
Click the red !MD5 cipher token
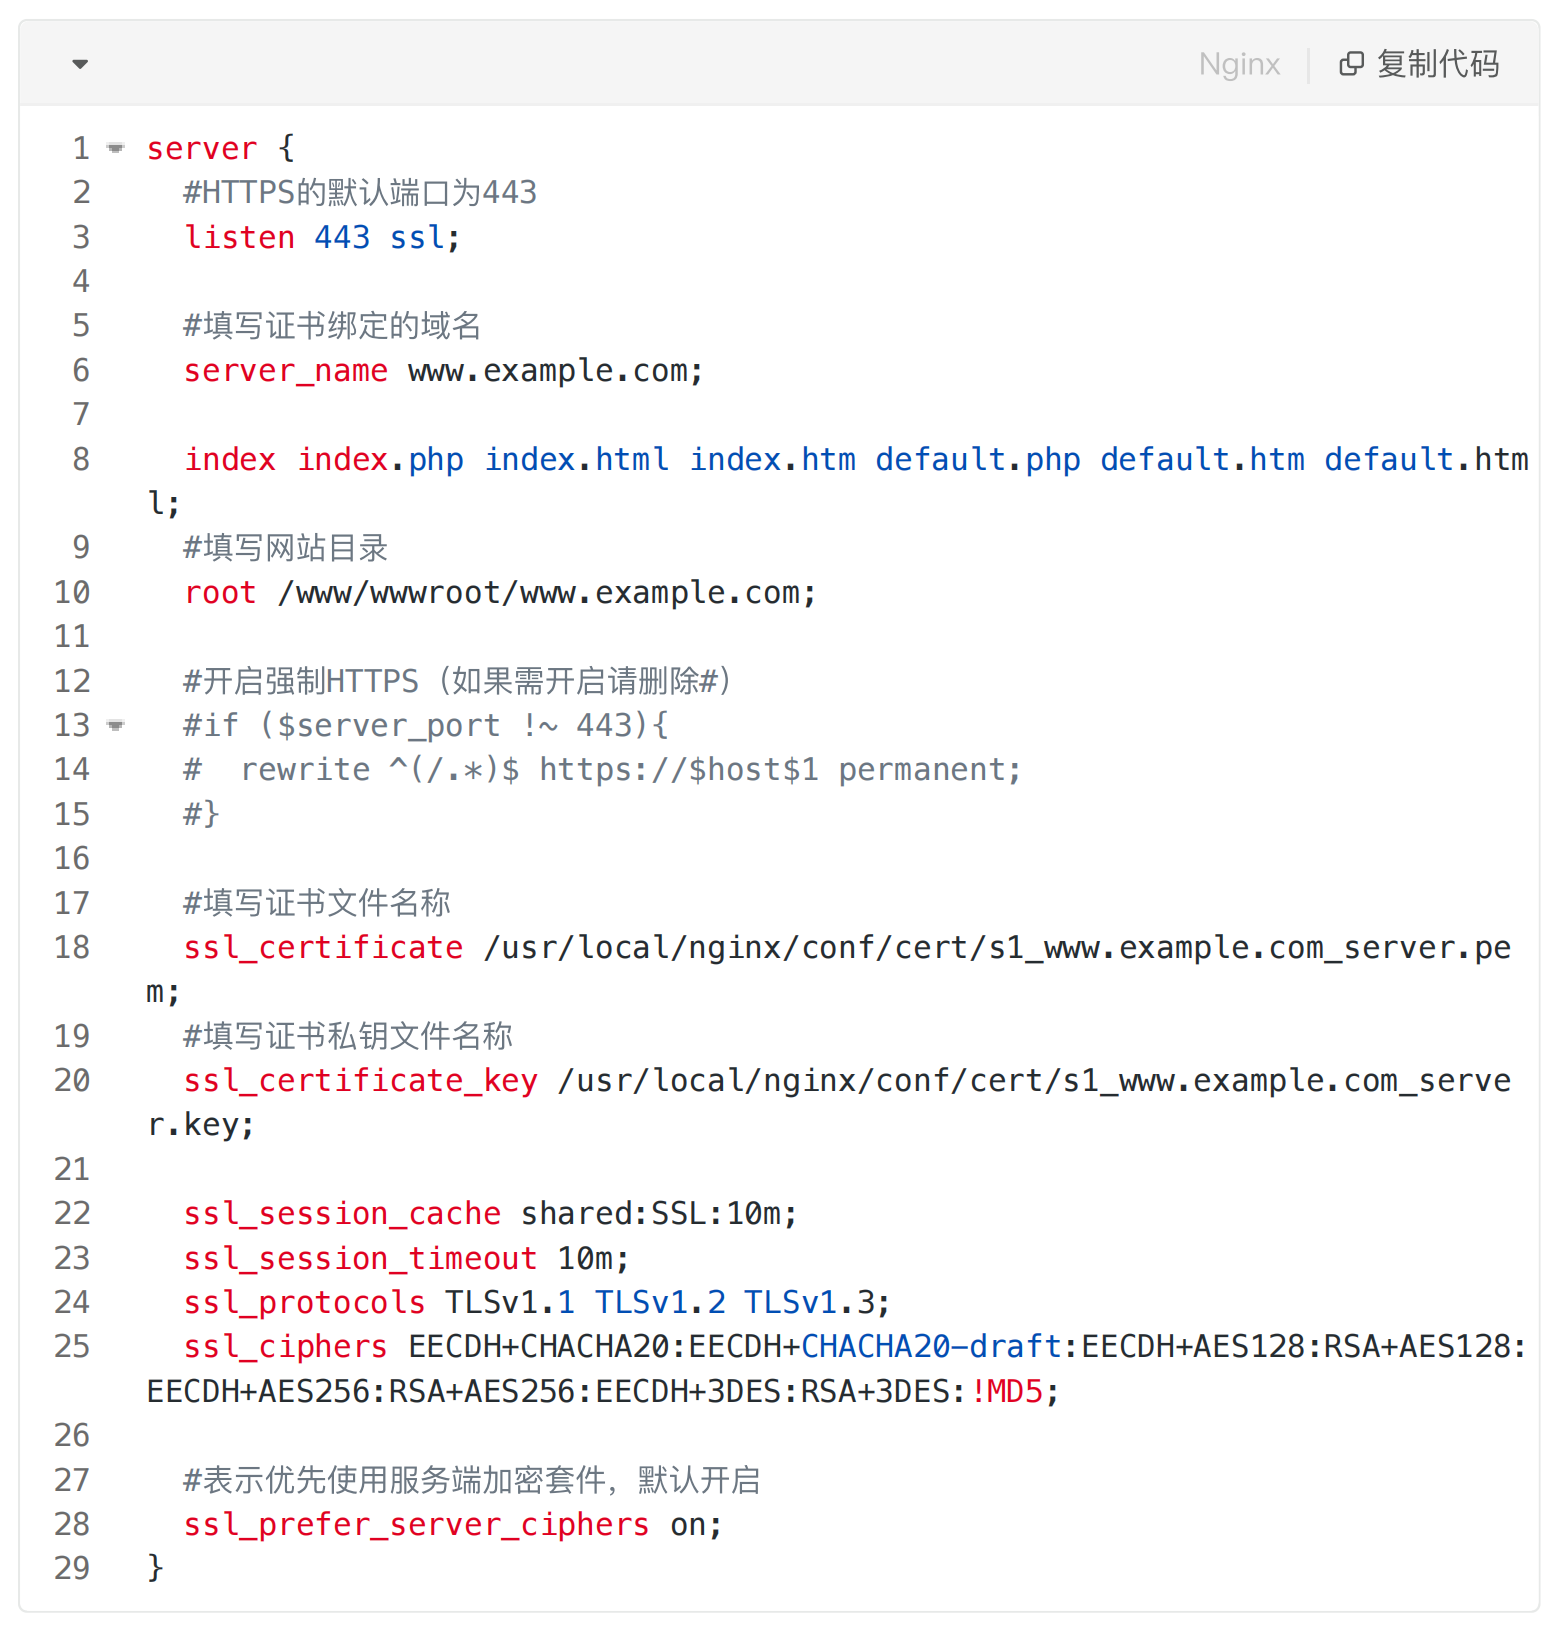point(1007,1391)
